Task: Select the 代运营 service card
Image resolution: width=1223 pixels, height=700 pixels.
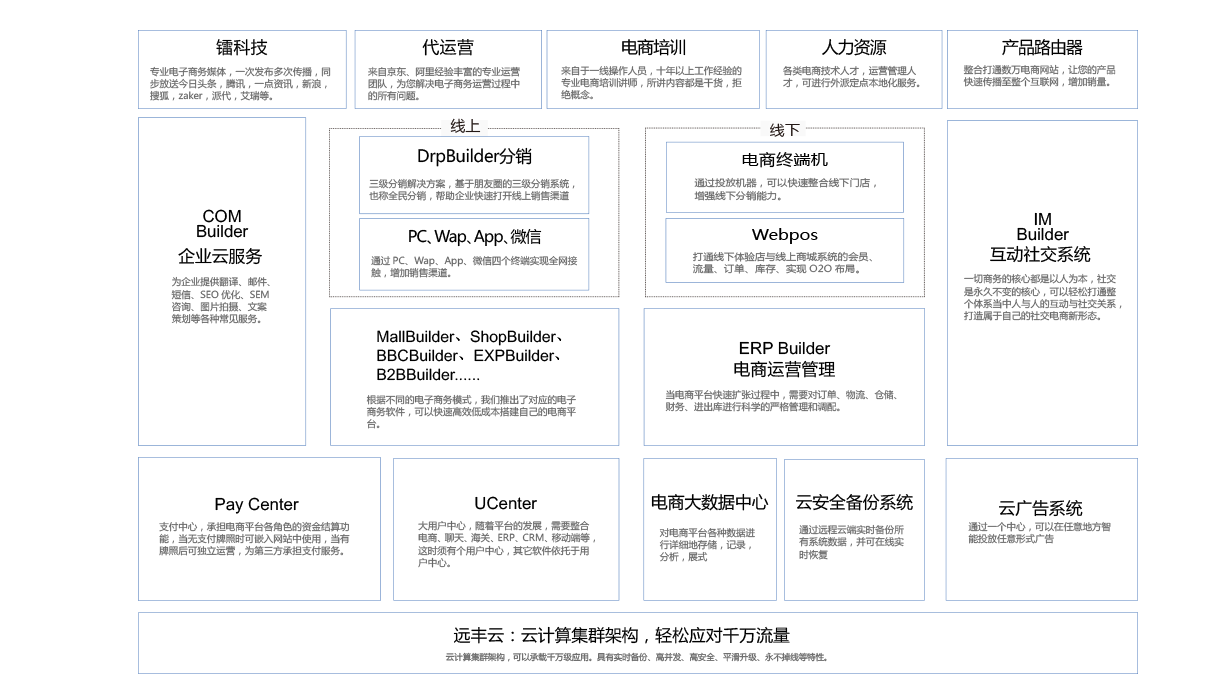Action: [x=448, y=69]
